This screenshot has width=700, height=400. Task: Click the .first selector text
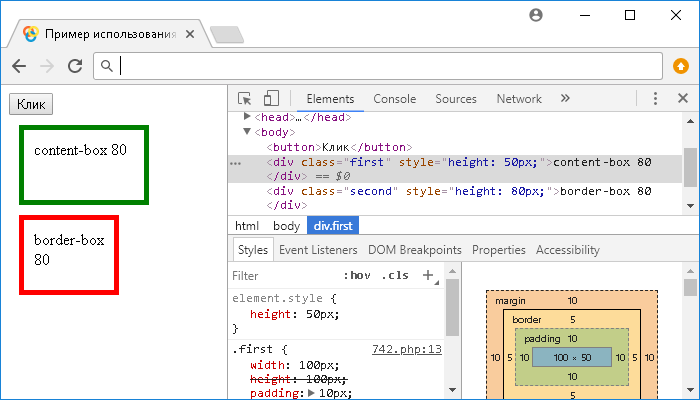[x=254, y=349]
